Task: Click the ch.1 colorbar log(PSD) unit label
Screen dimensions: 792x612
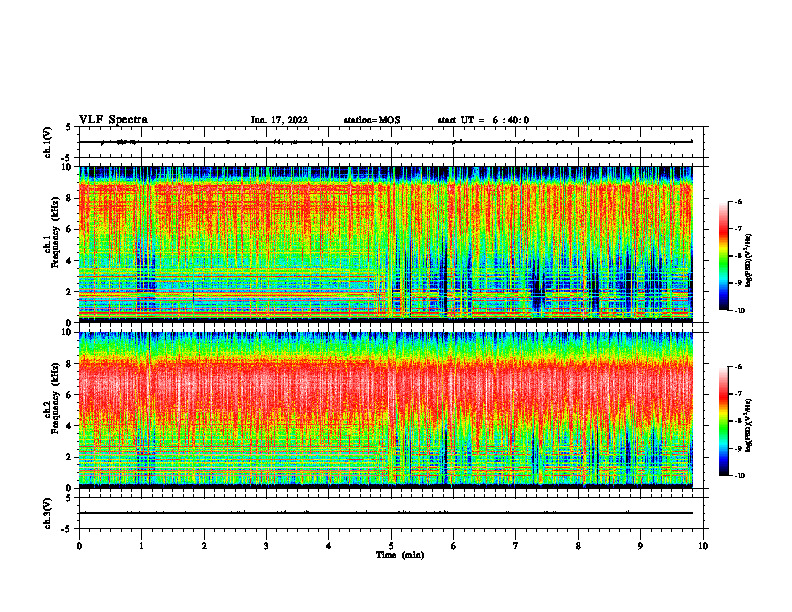Action: [x=748, y=261]
